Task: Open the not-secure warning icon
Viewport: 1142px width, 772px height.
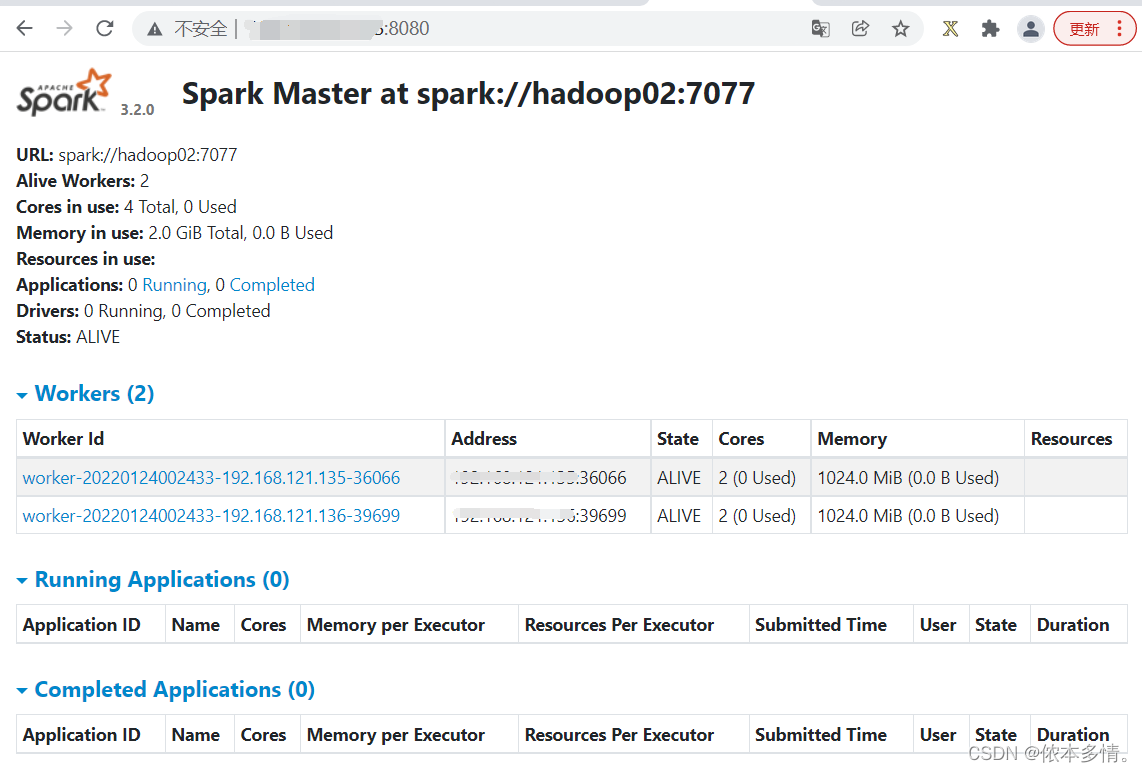Action: (x=154, y=29)
